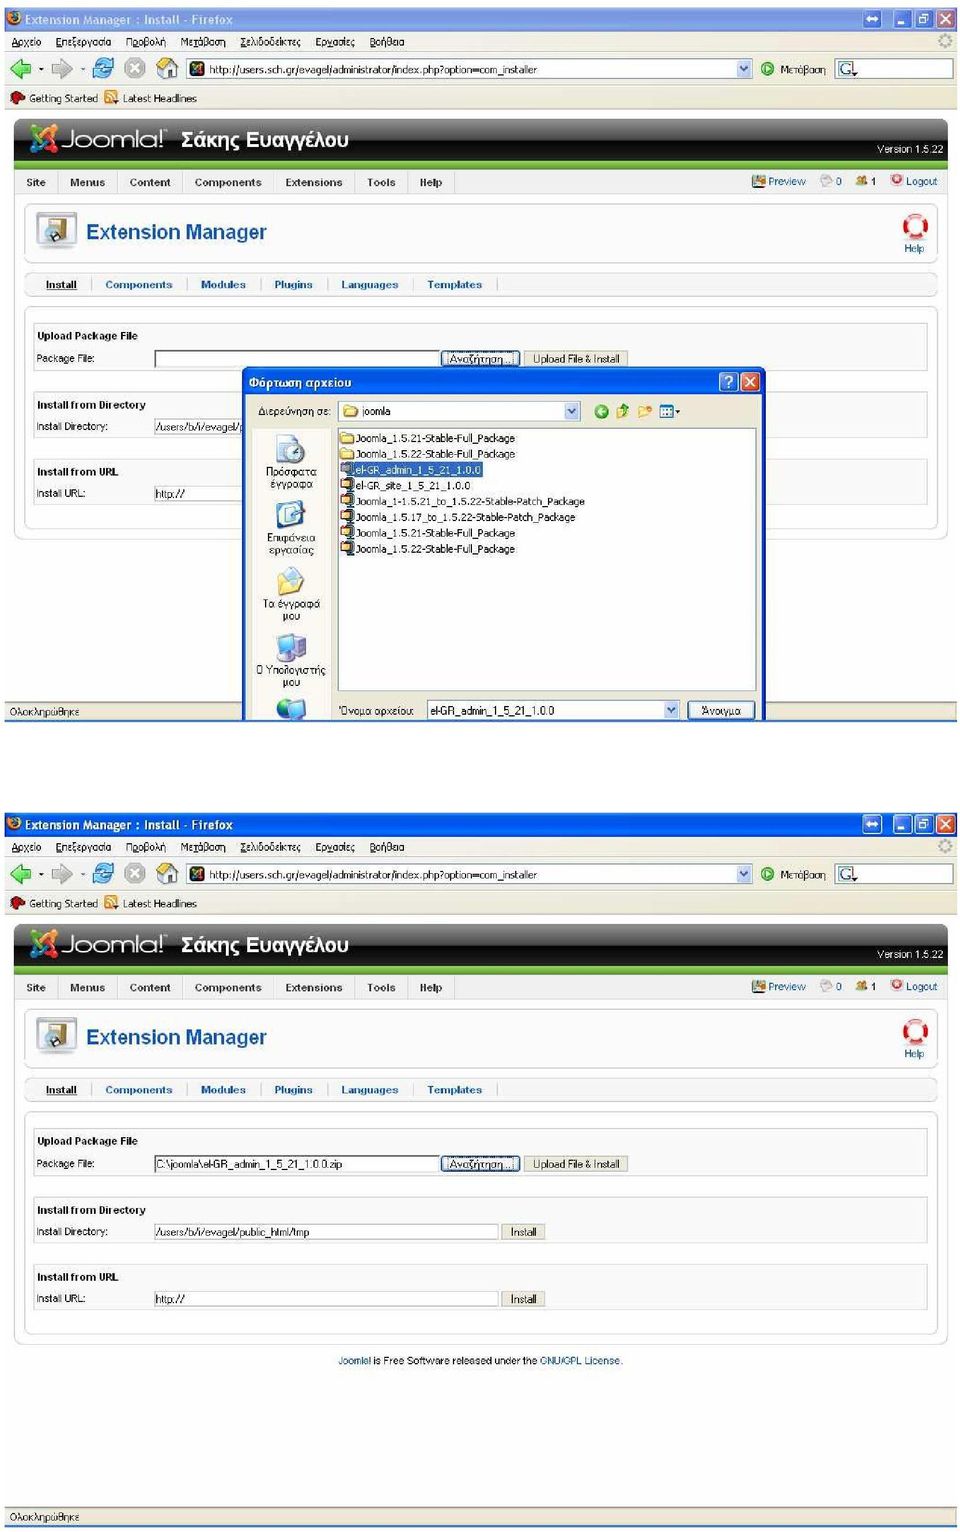The image size is (960, 1532).
Task: Click Upload File & Install next to the C:\joomla path
Action: point(576,1164)
